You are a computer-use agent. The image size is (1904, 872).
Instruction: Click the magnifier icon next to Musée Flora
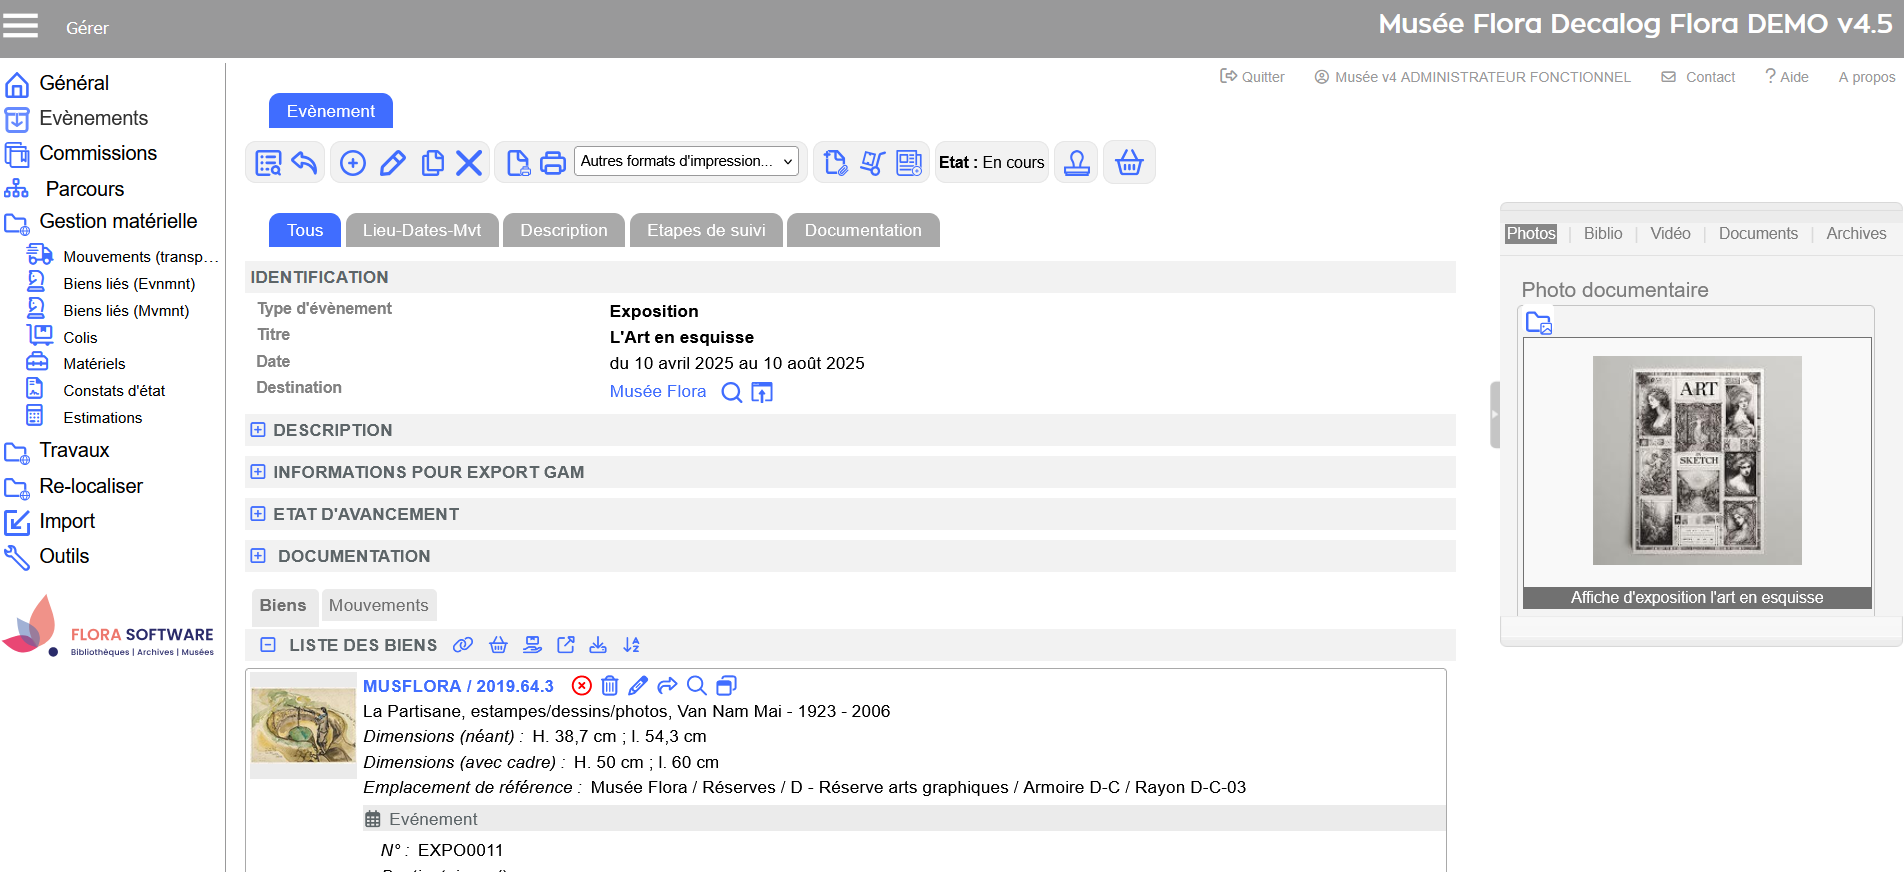732,392
